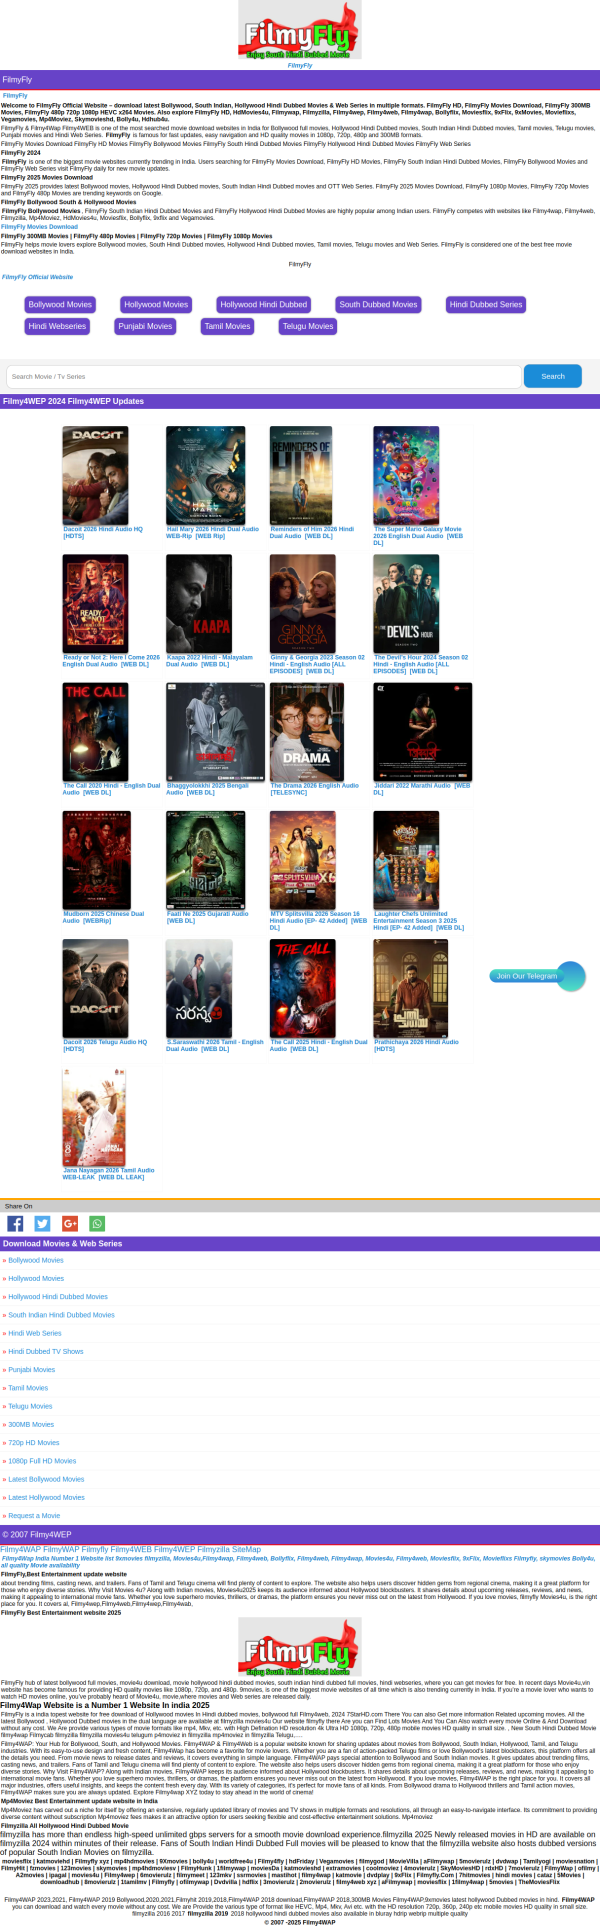600x1927 pixels.
Task: Click the FilmyFly Official Website link
Action: tap(37, 277)
